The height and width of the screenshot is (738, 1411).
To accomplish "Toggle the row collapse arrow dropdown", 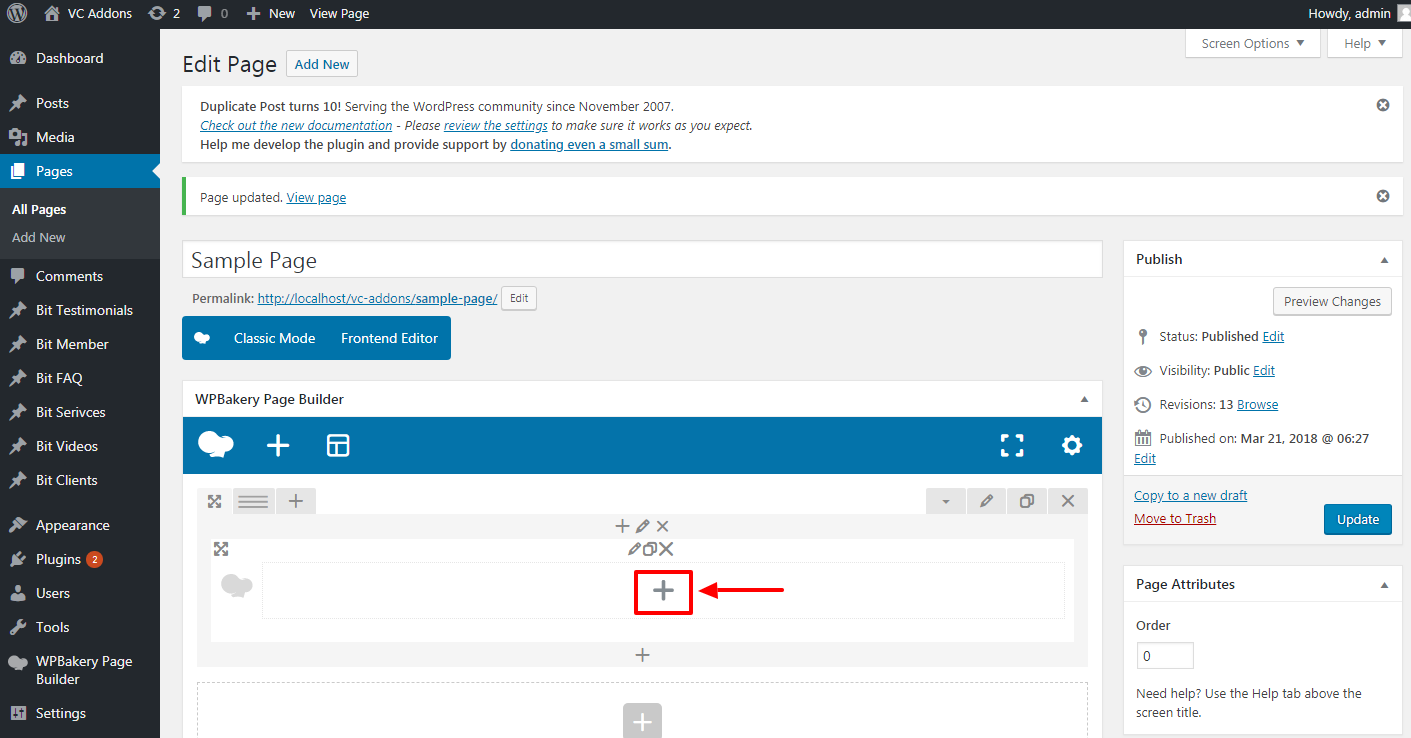I will tap(946, 501).
